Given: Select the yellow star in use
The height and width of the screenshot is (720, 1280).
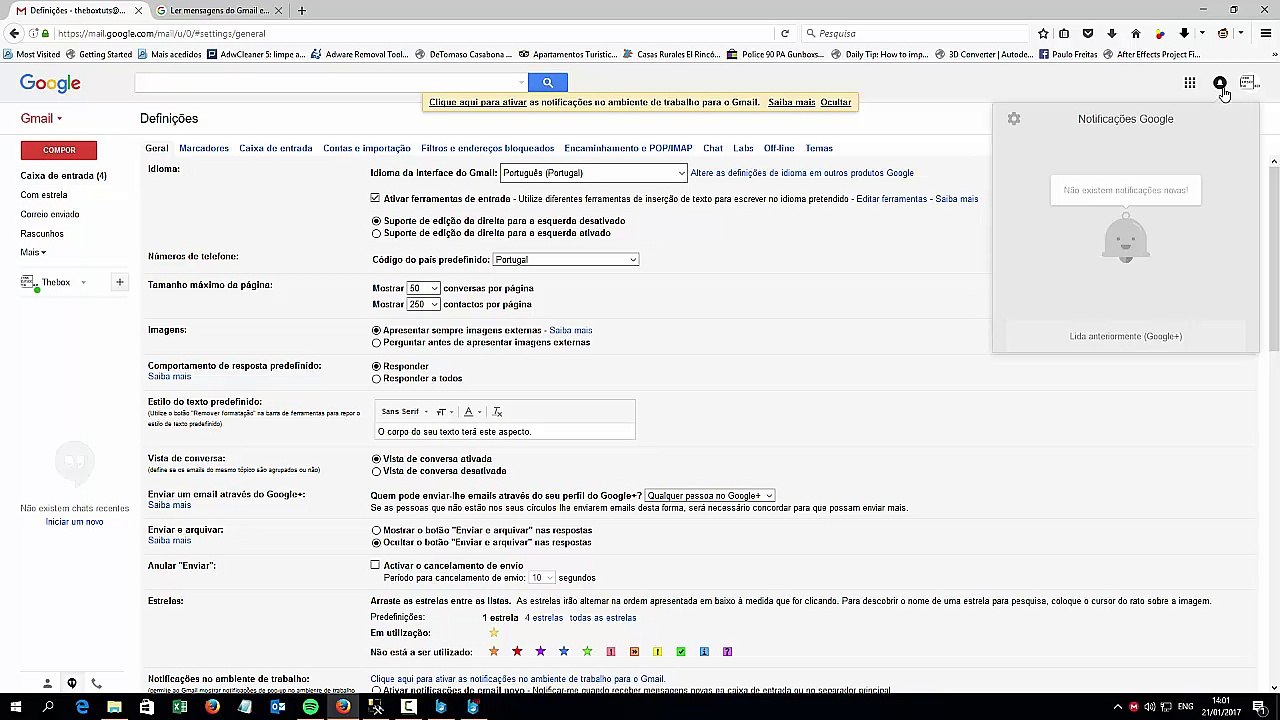Looking at the screenshot, I should (493, 633).
